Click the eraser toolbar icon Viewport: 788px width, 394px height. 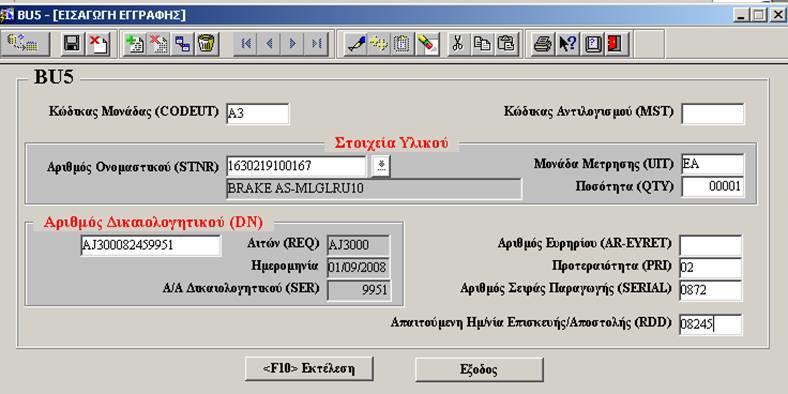(427, 44)
